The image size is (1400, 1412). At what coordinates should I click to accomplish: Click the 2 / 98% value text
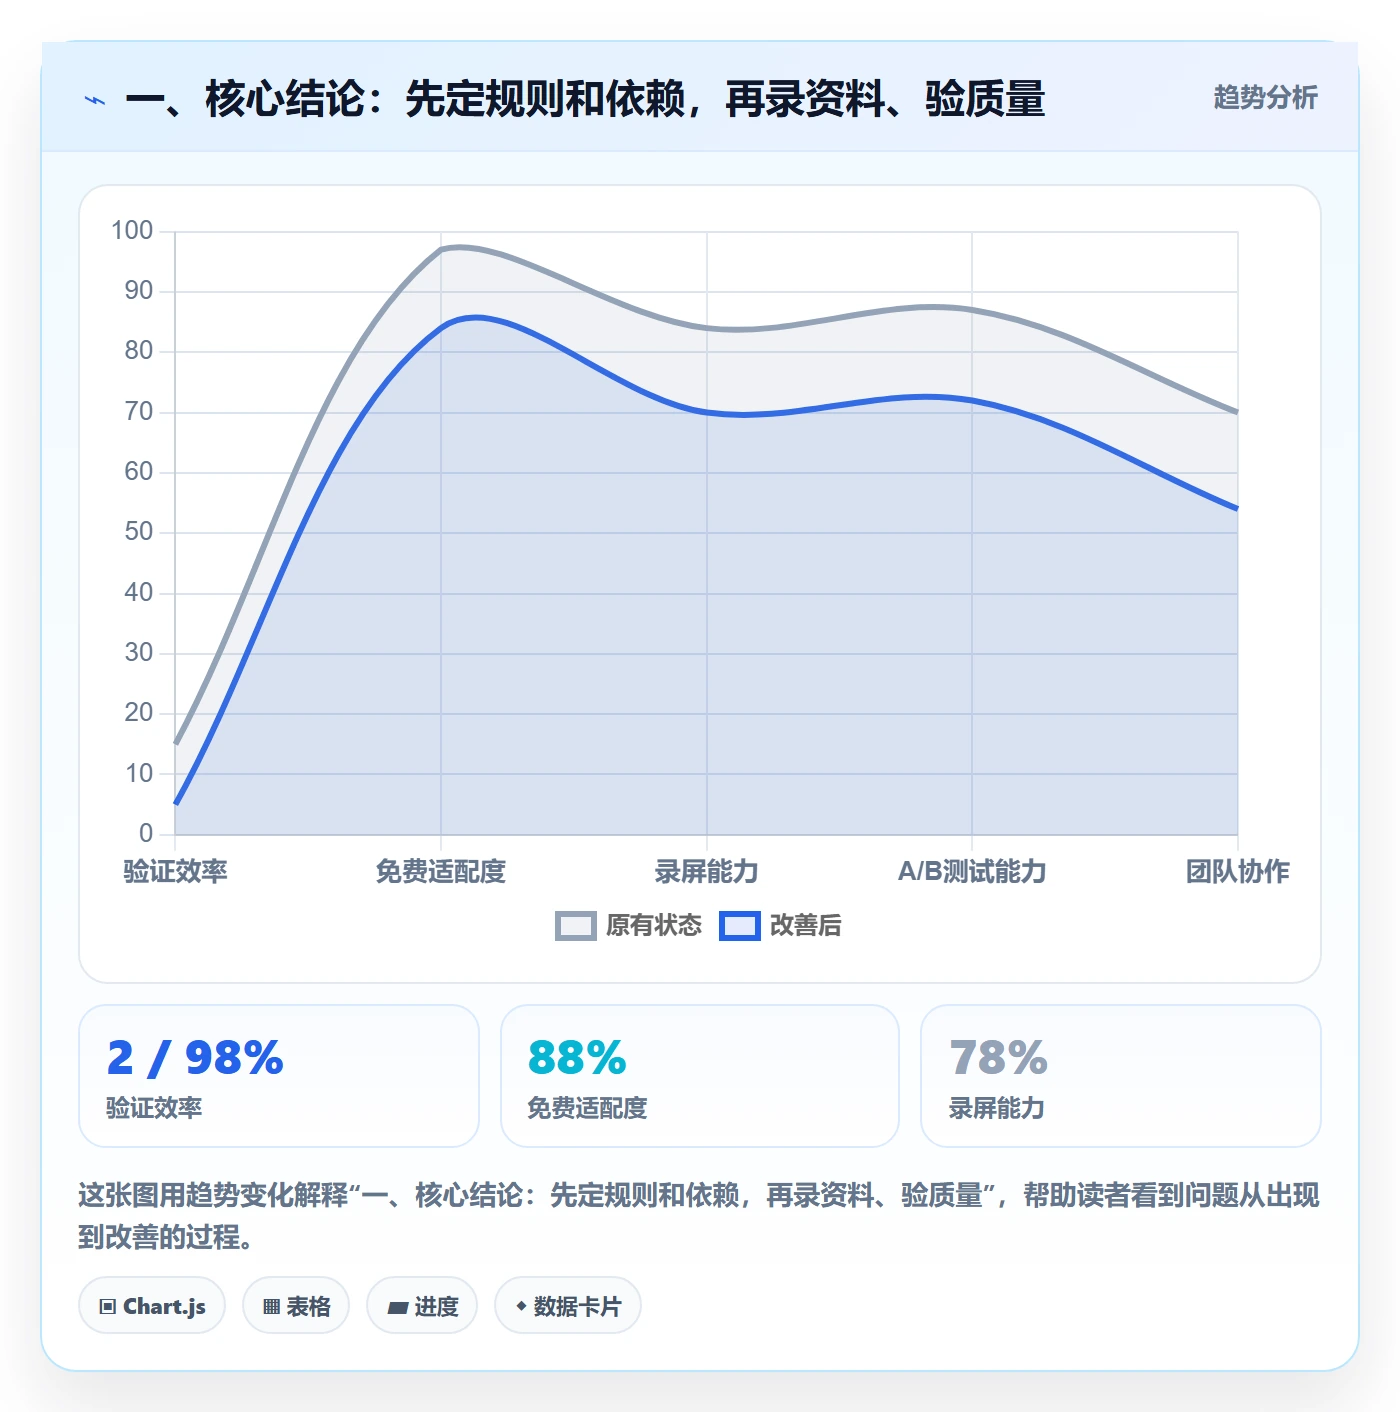tap(196, 1057)
